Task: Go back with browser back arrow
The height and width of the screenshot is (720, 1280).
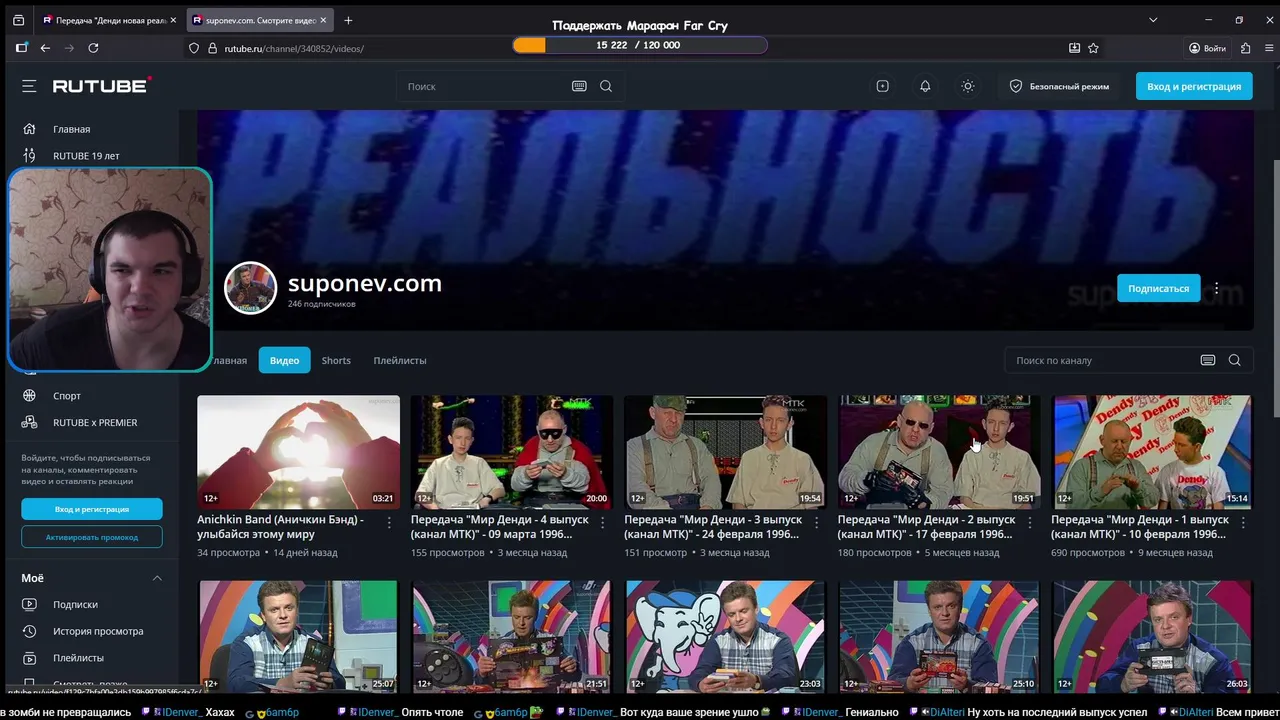Action: coord(45,48)
